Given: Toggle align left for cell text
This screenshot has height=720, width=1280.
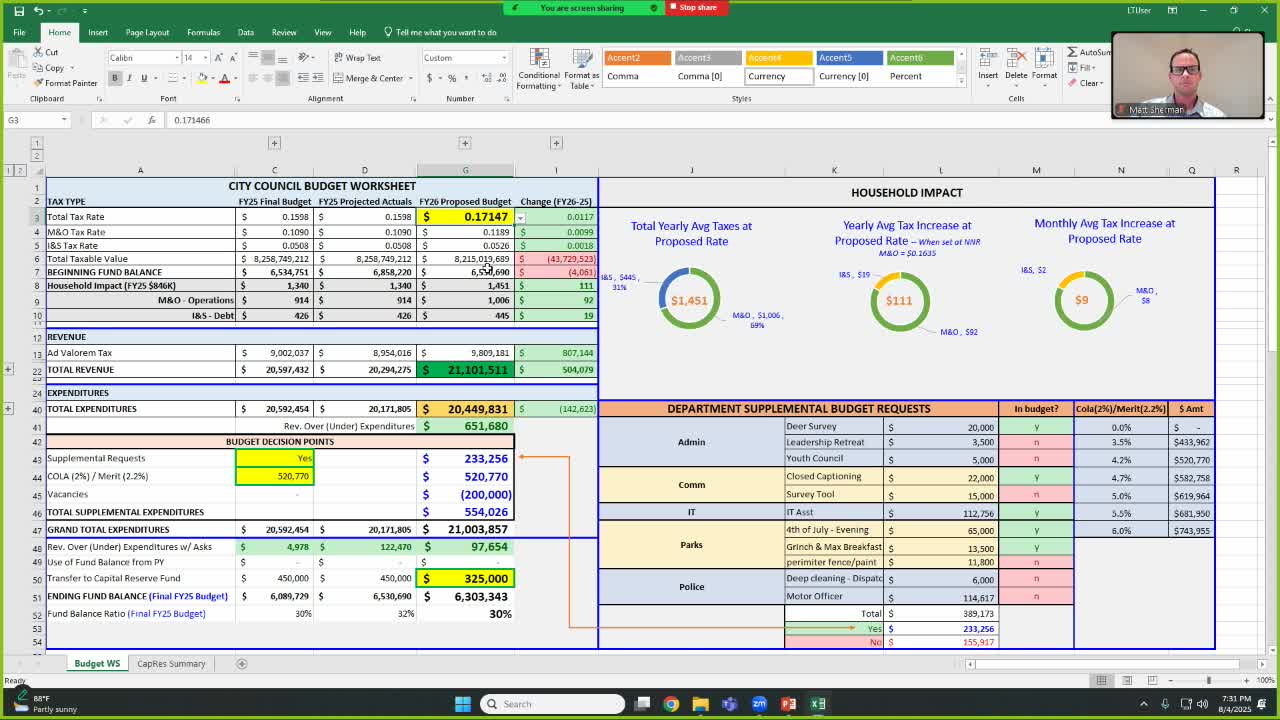Looking at the screenshot, I should [x=254, y=78].
